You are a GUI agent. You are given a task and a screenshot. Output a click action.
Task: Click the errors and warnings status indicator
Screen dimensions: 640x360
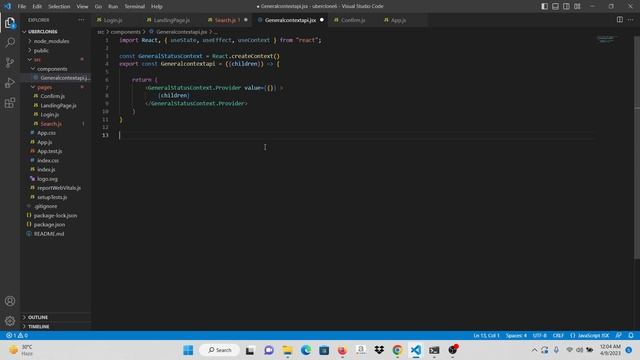coord(17,336)
